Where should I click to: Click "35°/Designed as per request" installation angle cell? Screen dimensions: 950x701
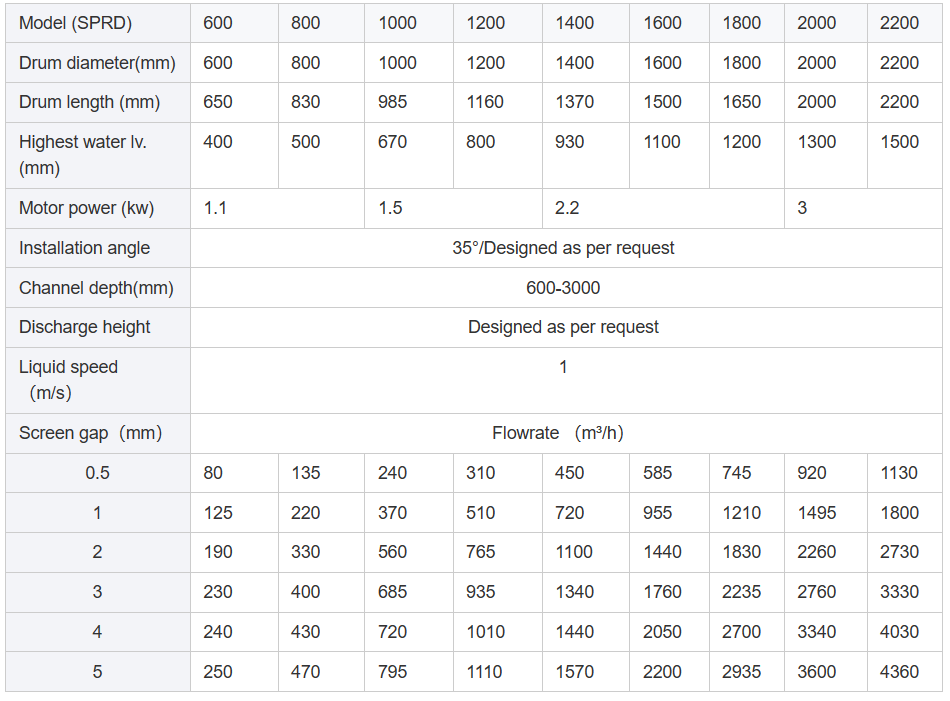click(x=563, y=248)
